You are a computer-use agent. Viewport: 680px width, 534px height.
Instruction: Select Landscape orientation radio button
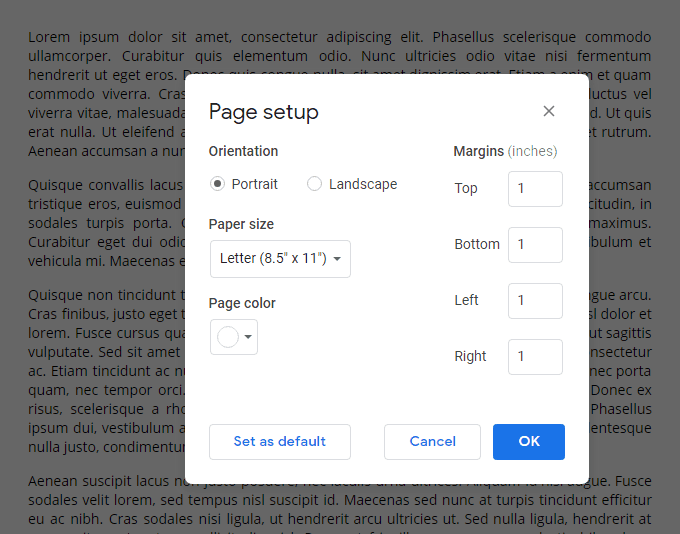315,184
